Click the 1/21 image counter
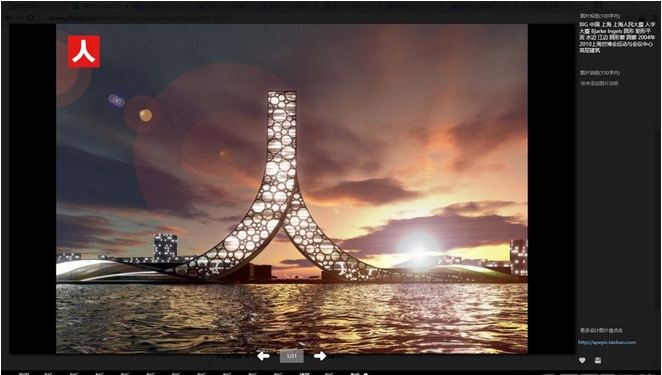This screenshot has width=662, height=375. [x=291, y=356]
